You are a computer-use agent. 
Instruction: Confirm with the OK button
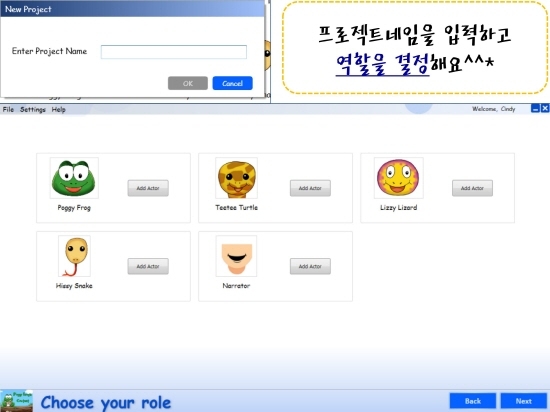pos(188,83)
